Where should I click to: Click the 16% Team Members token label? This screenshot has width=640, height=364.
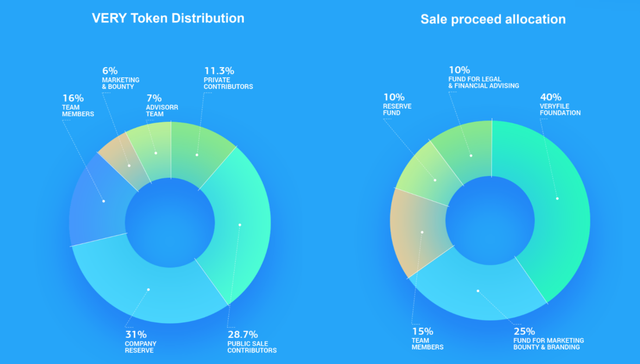[78, 105]
